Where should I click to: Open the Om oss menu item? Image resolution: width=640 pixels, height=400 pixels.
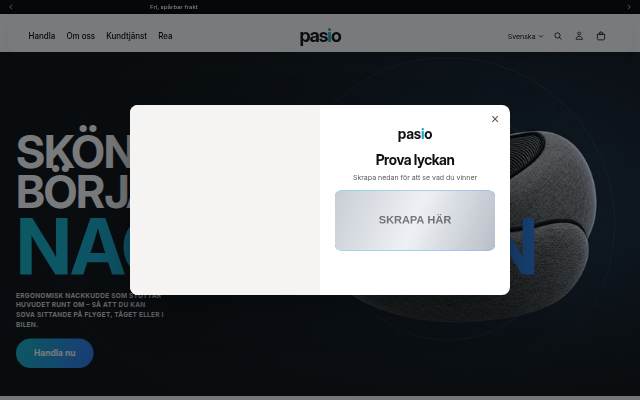click(80, 36)
